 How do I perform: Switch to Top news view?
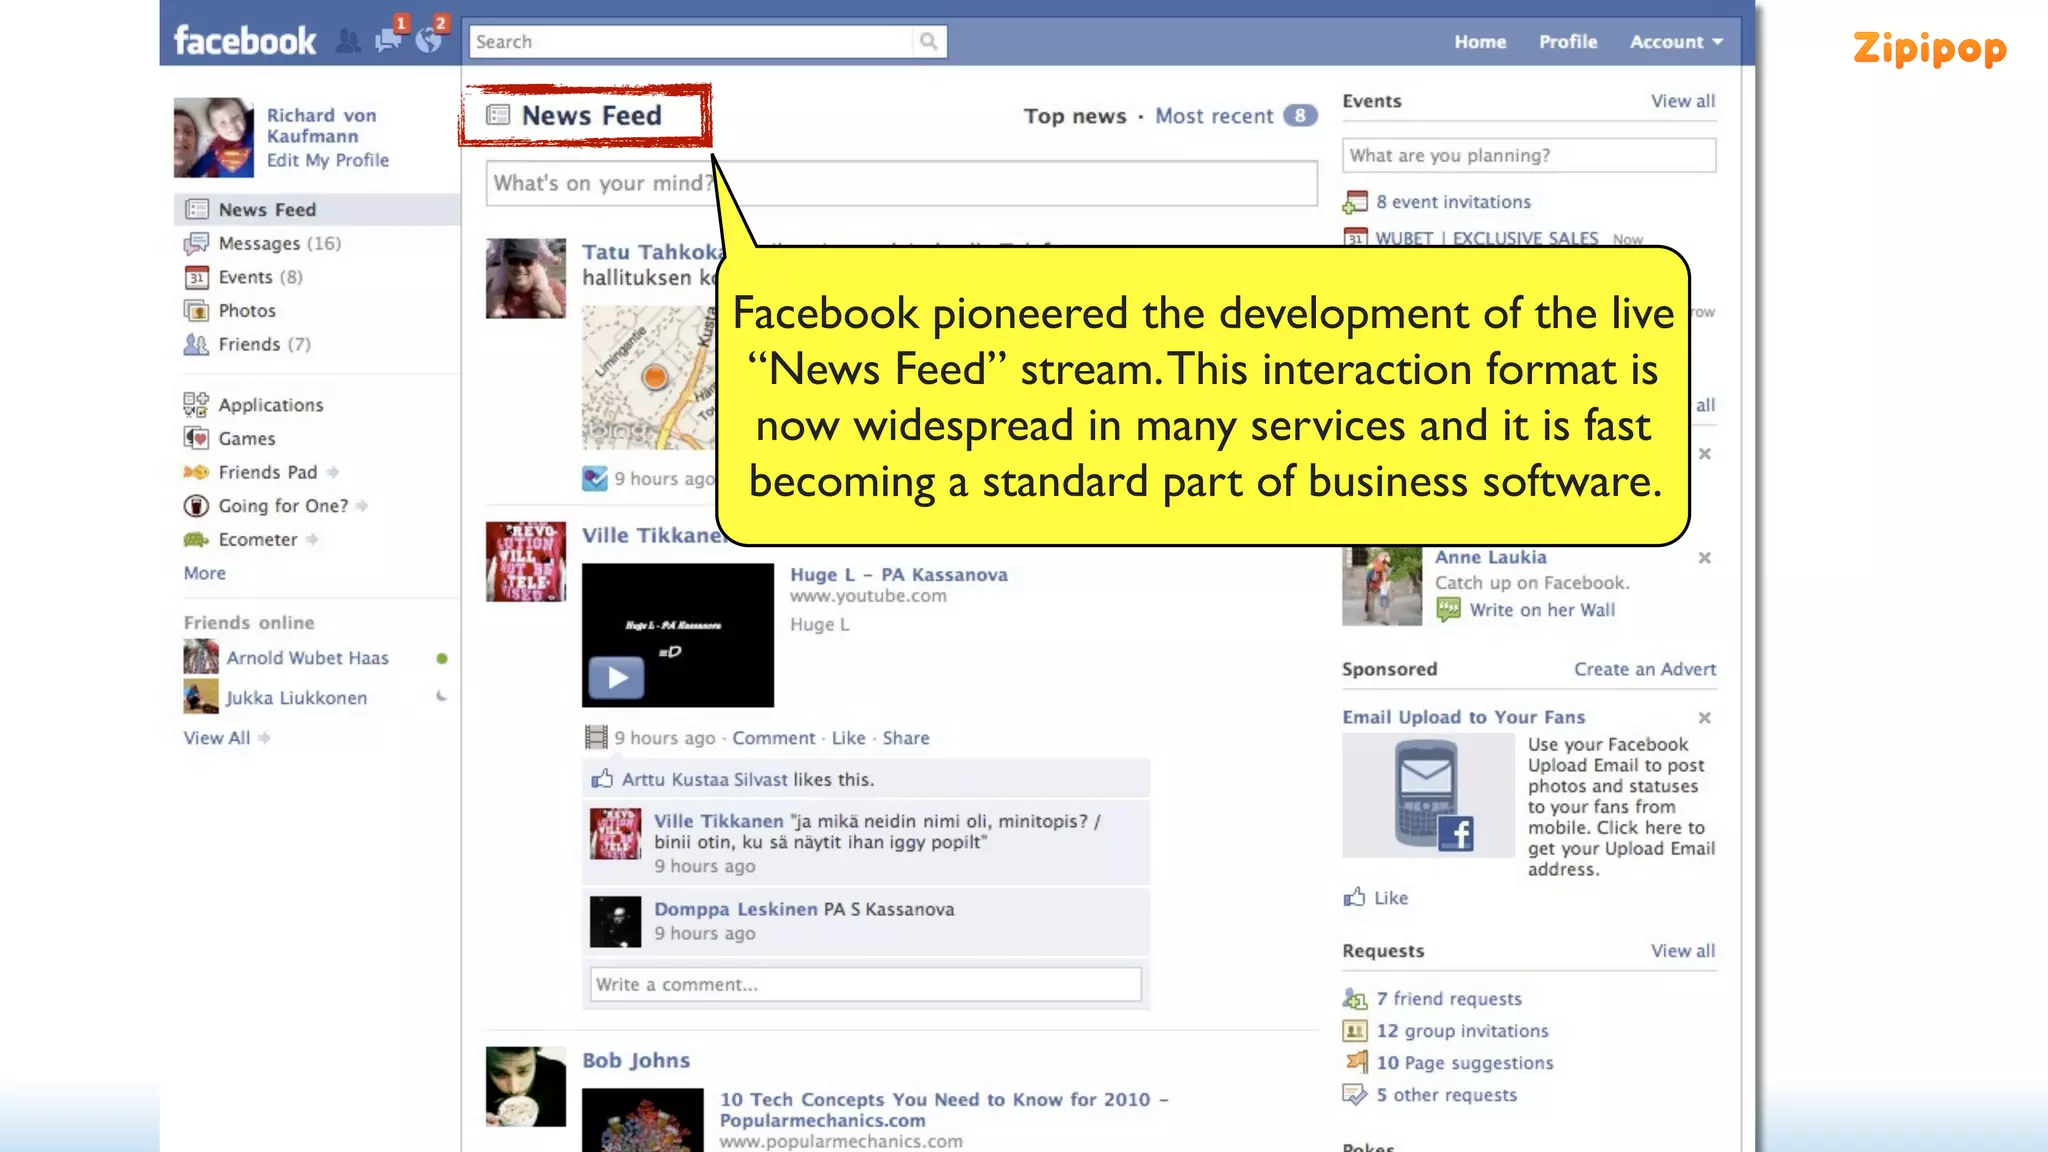[x=1075, y=116]
